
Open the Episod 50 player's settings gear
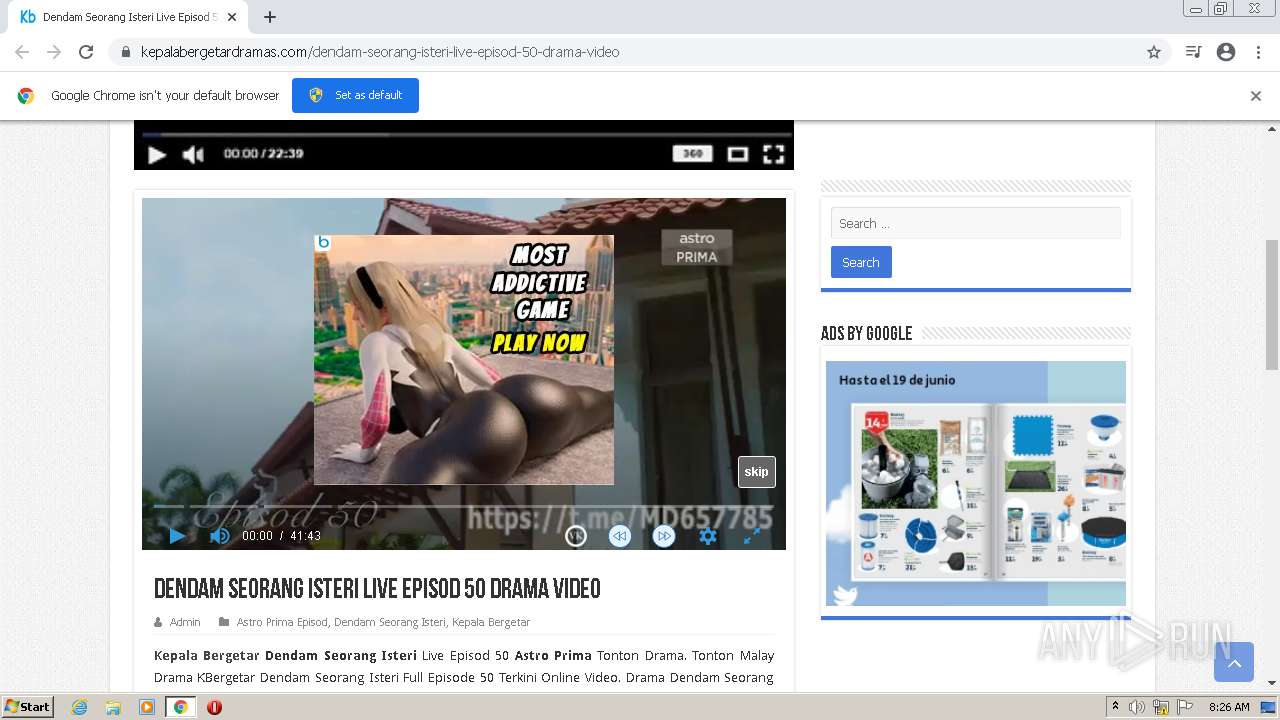(x=708, y=536)
